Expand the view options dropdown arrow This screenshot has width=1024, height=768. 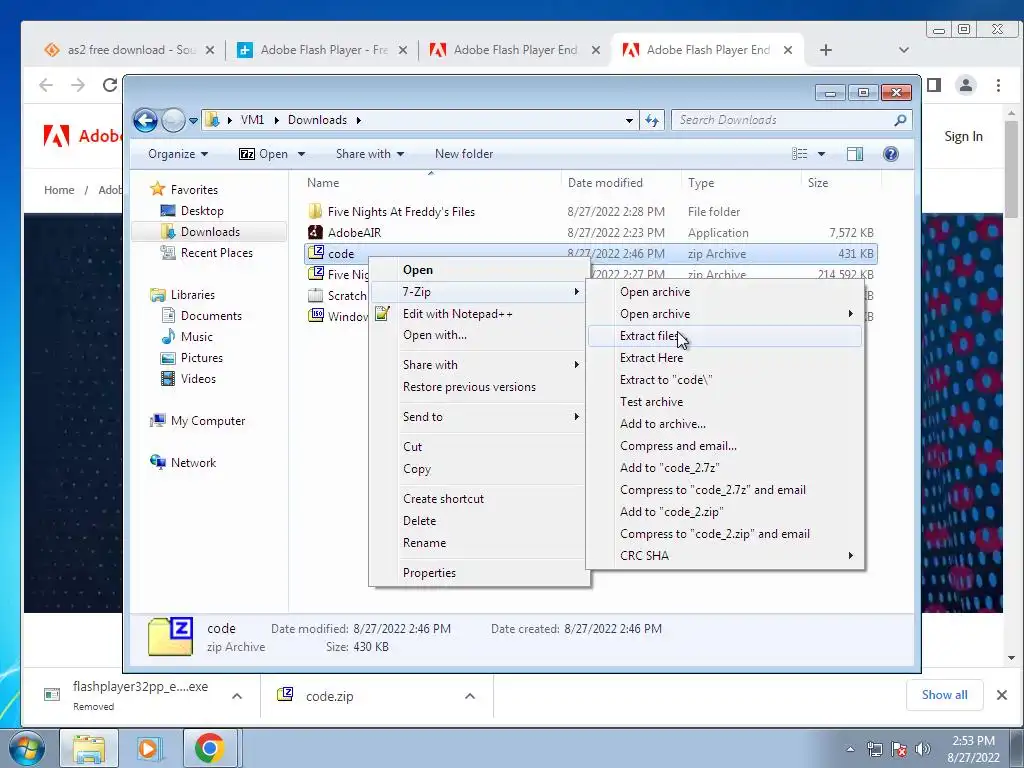[822, 154]
